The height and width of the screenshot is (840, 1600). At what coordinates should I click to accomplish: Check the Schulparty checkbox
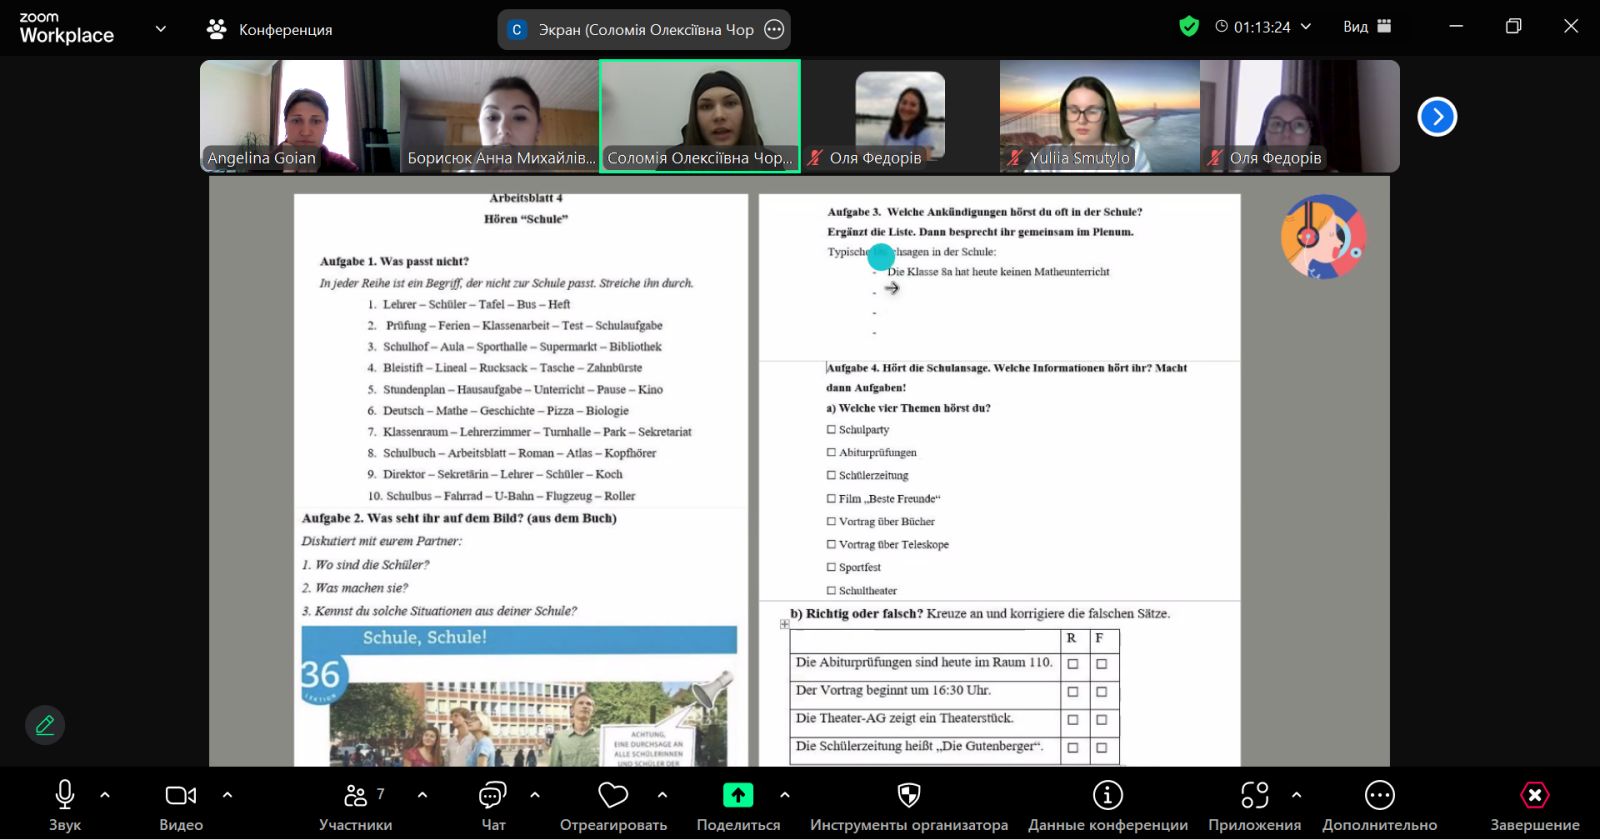(831, 429)
